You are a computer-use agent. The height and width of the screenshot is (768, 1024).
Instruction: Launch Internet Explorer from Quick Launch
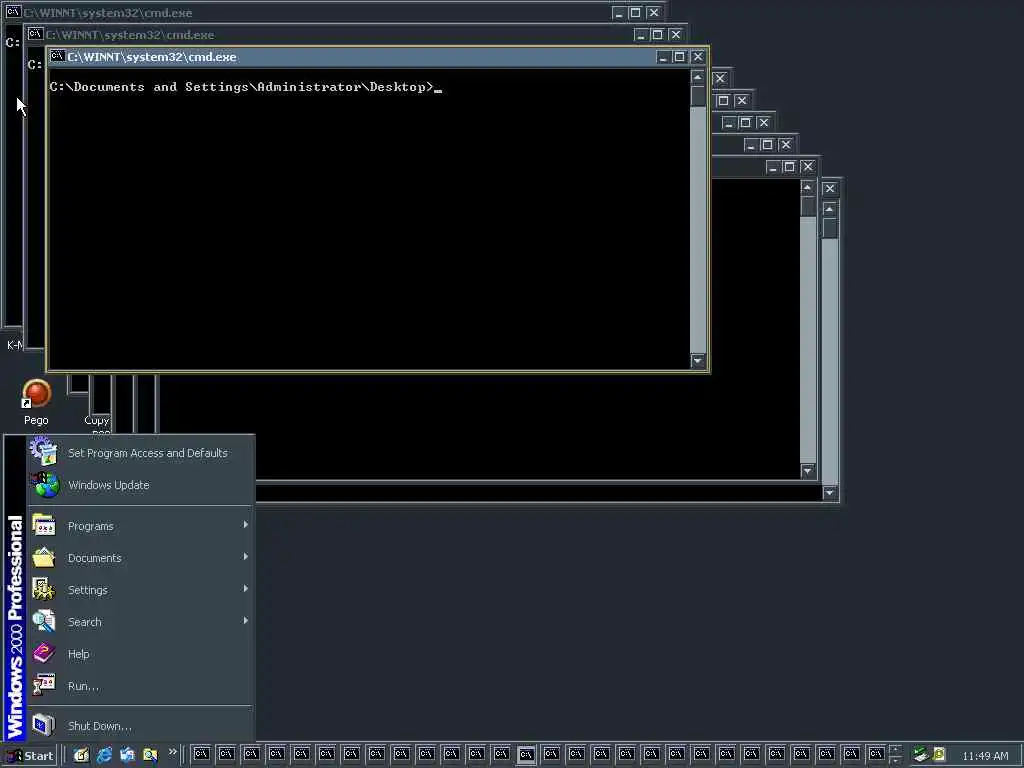tap(104, 755)
